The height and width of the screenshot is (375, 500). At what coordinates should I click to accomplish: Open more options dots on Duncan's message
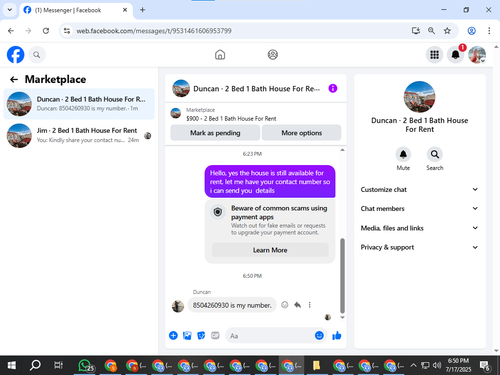point(309,305)
